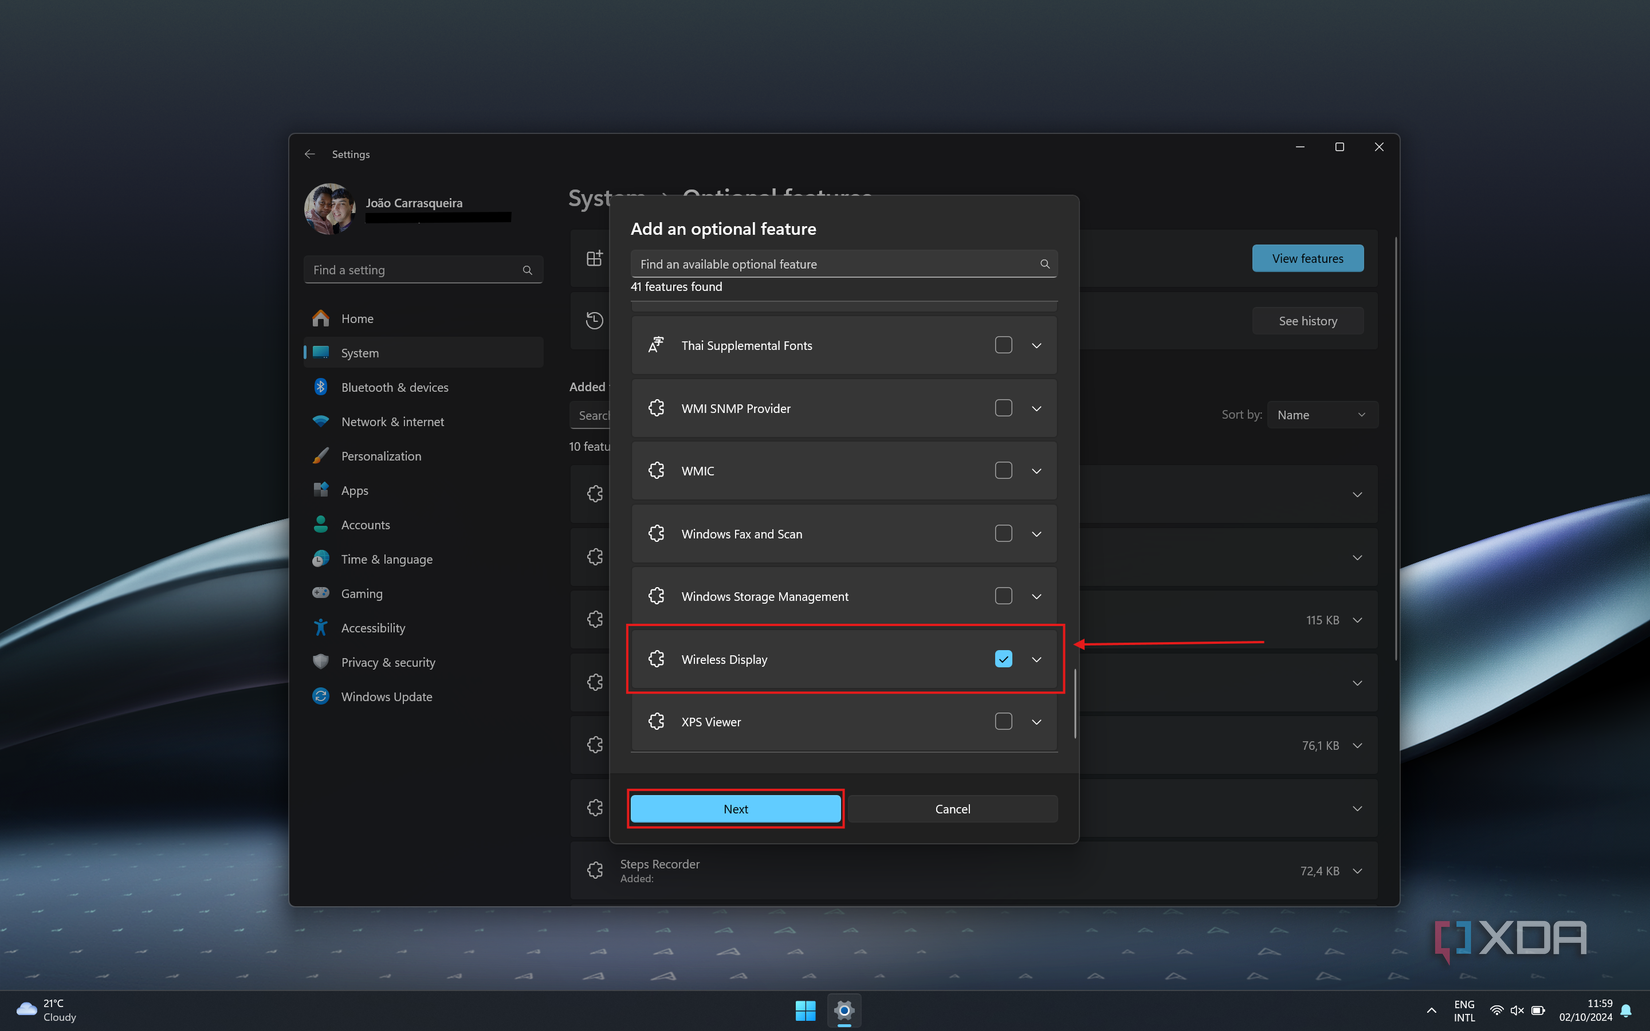Open Privacy & security settings section
Screen dimensions: 1650x1031
tap(388, 662)
